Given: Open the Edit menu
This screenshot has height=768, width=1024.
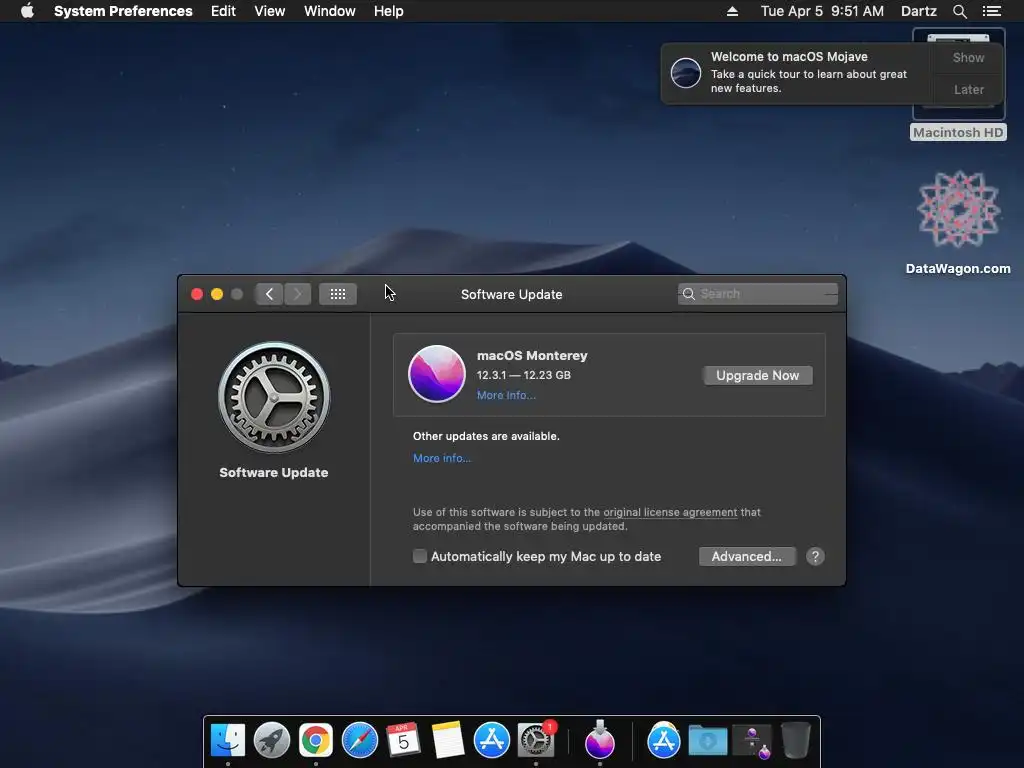Looking at the screenshot, I should [x=223, y=11].
